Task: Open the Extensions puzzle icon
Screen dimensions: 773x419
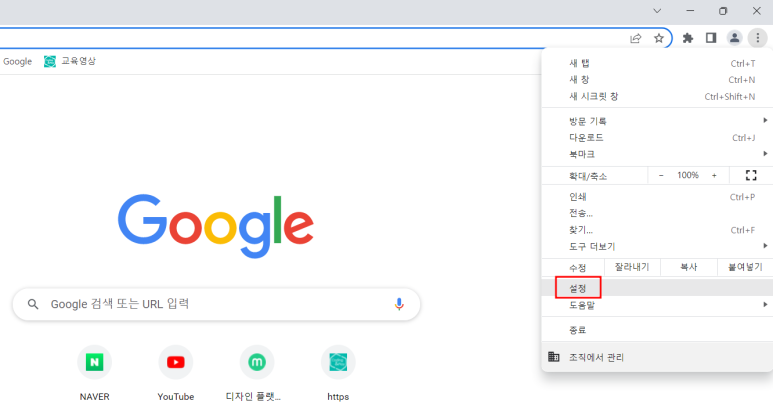Action: [688, 38]
